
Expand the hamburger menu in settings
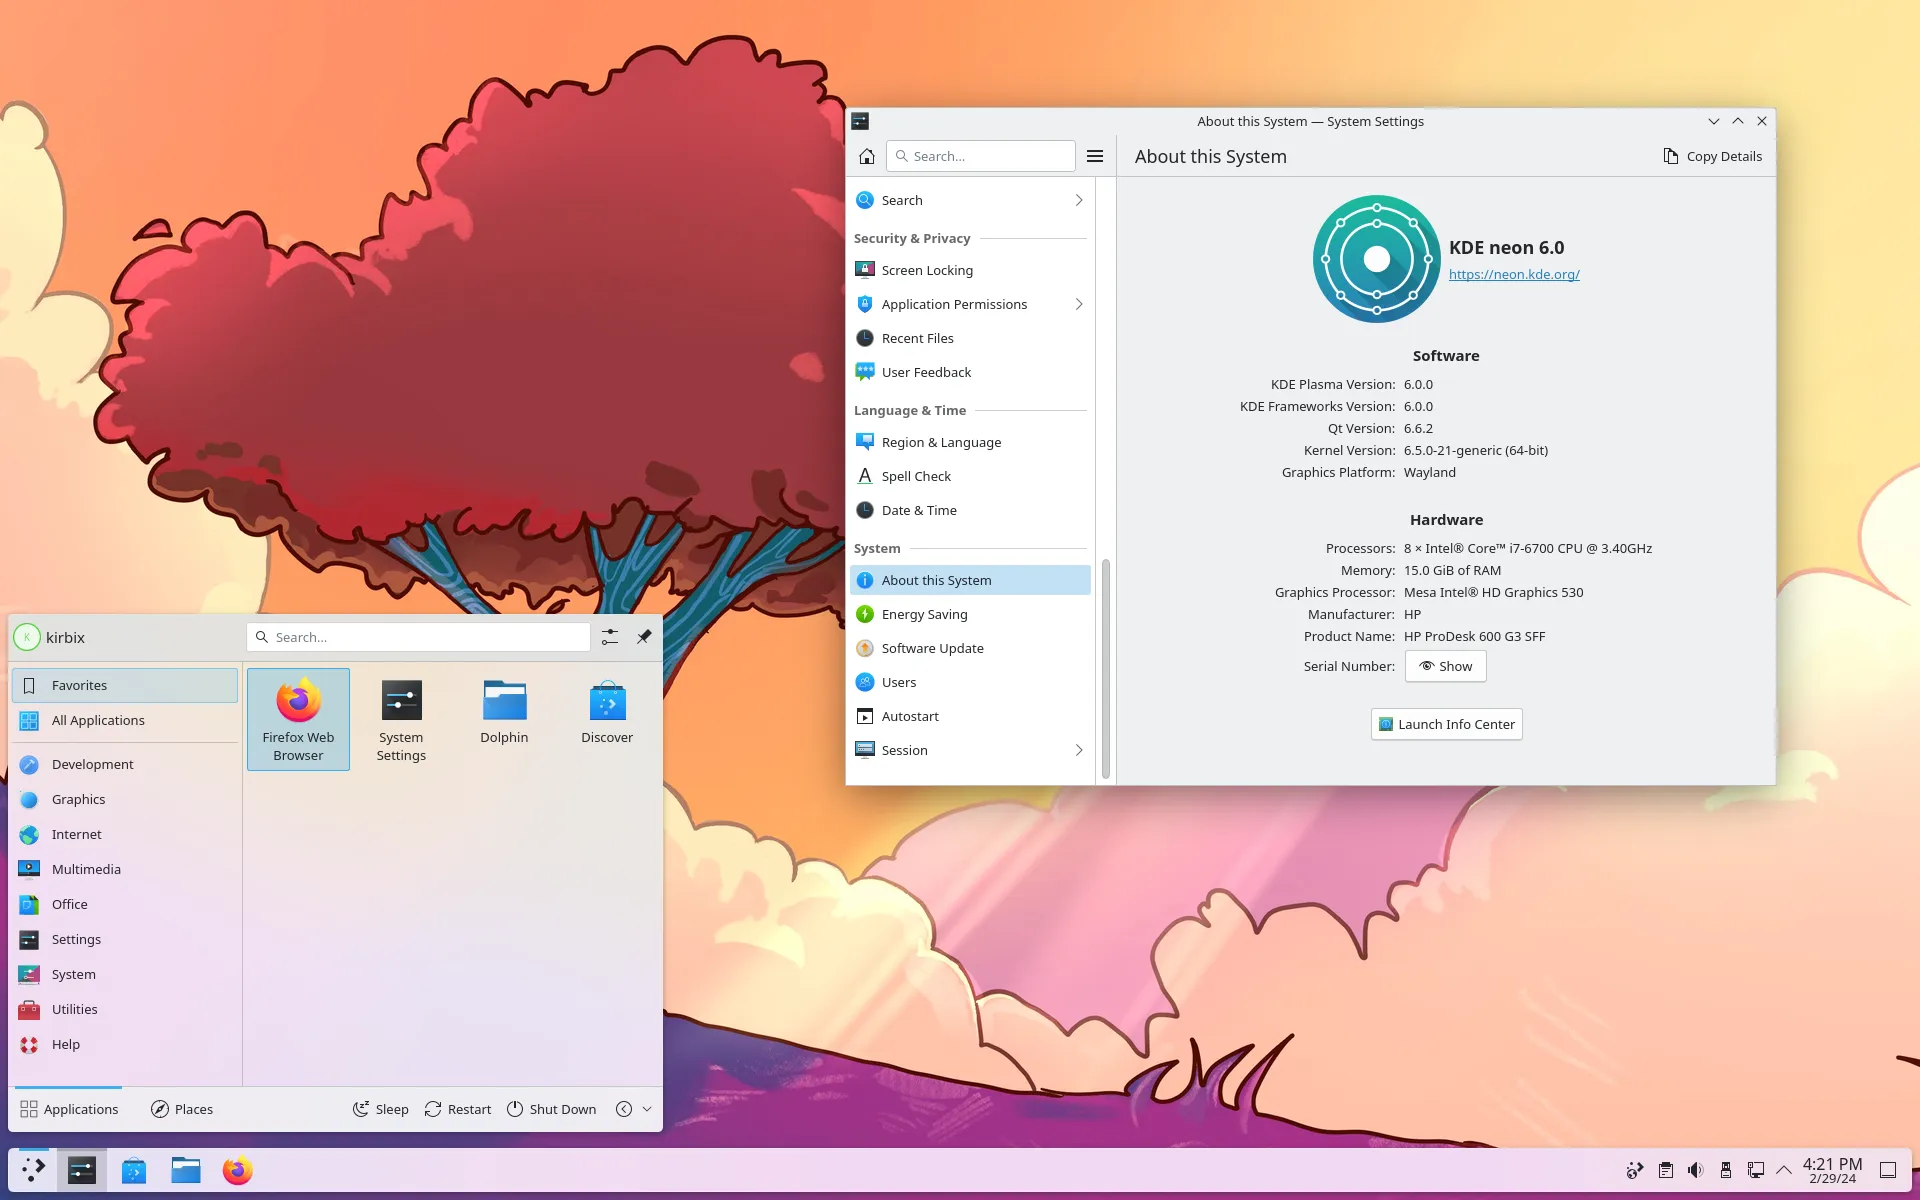[x=1093, y=155]
